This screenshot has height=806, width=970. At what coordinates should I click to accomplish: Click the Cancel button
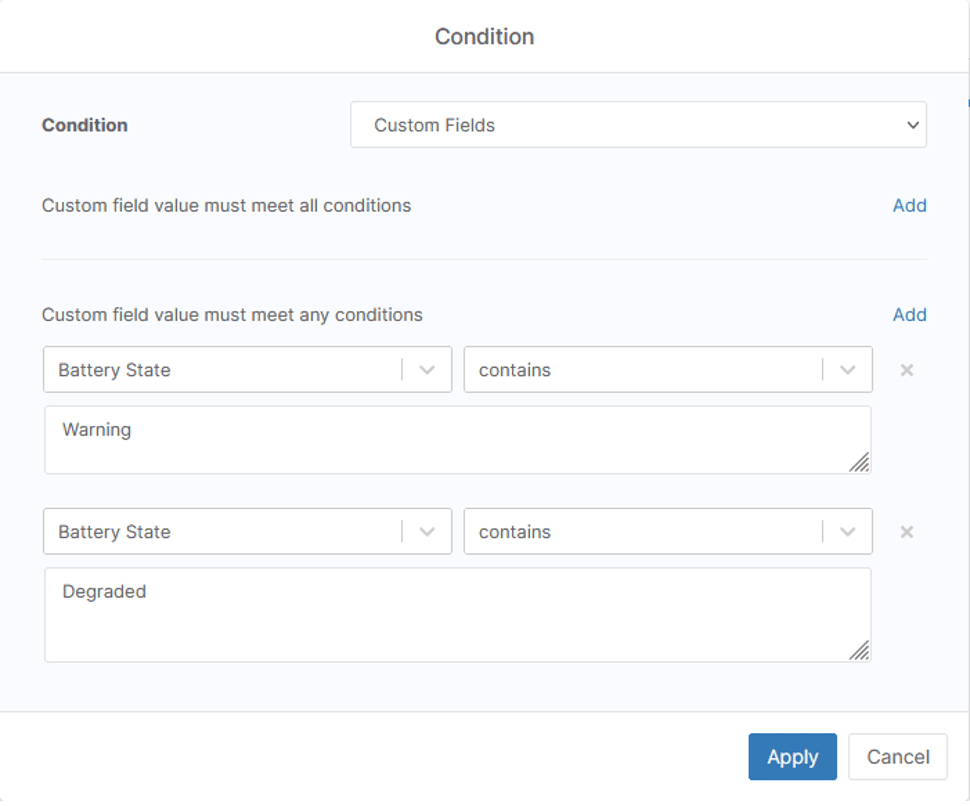[897, 757]
